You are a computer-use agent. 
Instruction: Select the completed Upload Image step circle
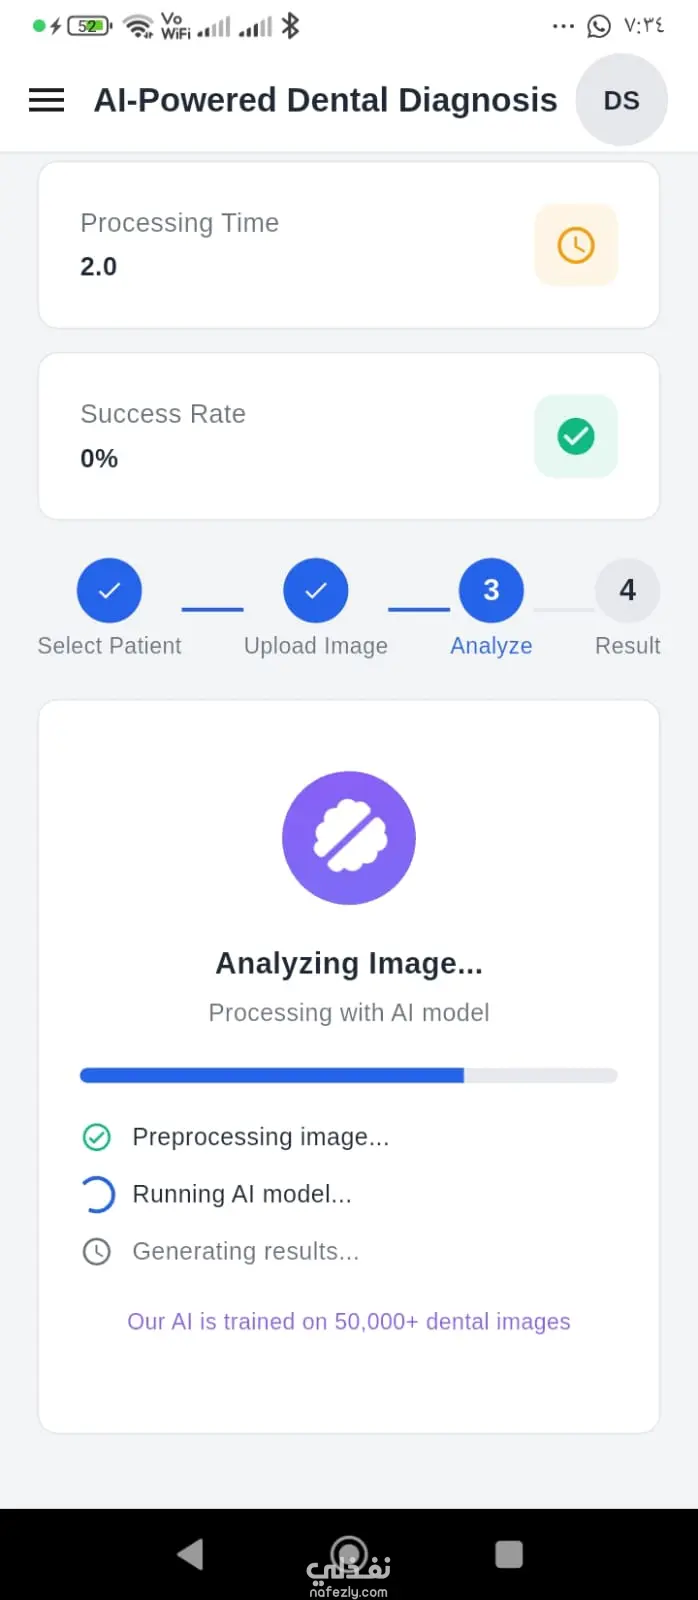click(x=316, y=590)
